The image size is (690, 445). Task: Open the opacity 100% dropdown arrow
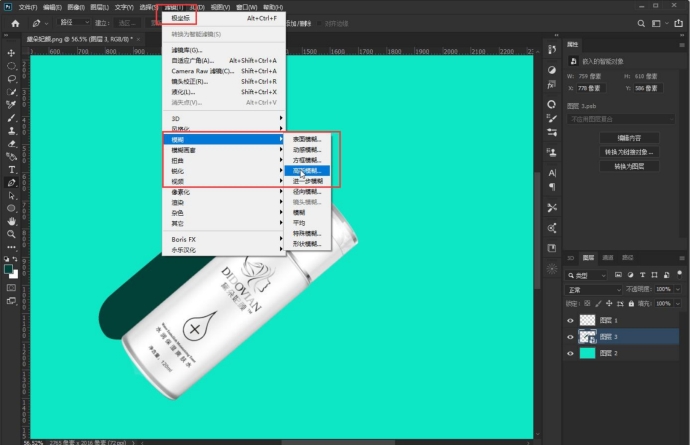(678, 289)
